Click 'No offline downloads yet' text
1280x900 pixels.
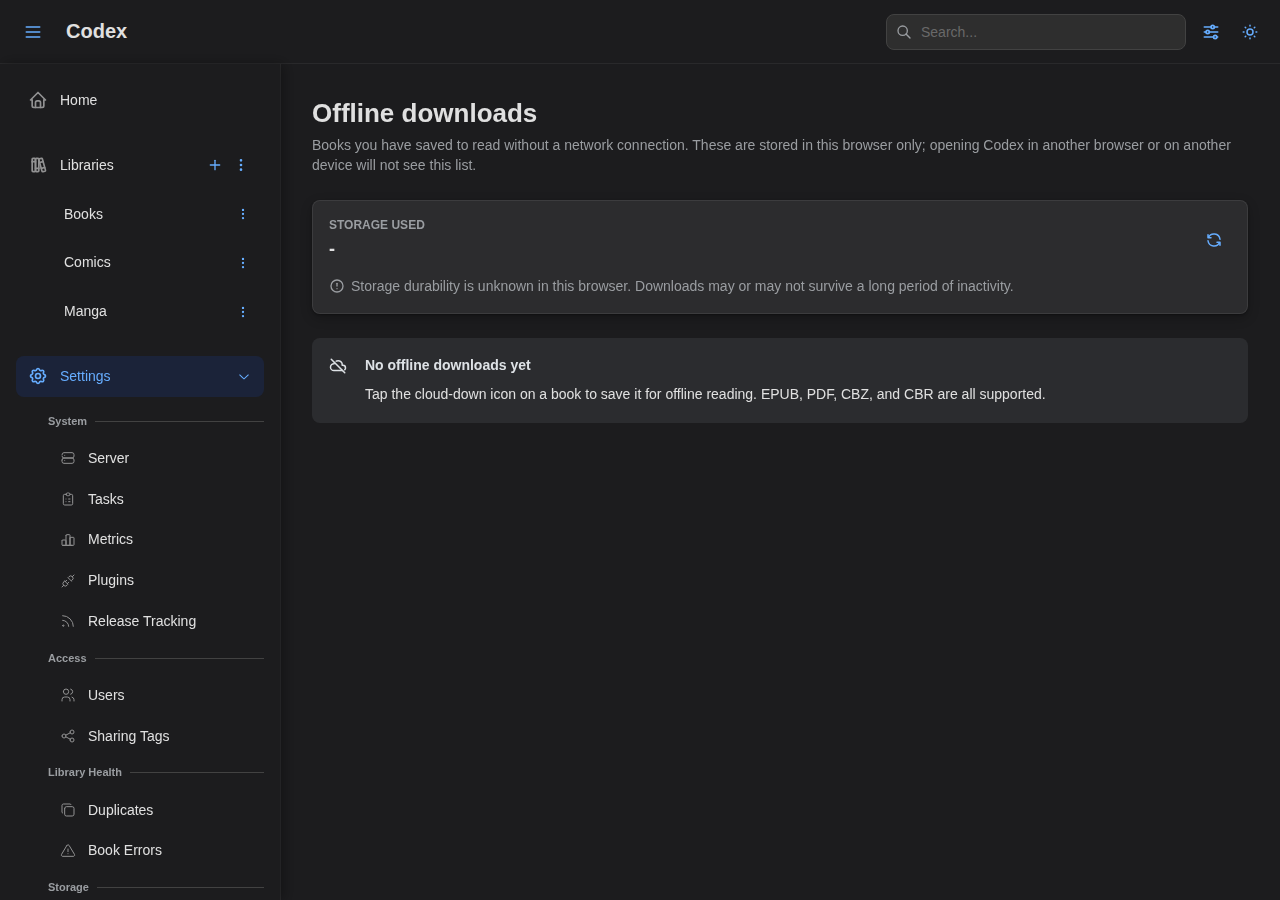click(448, 365)
